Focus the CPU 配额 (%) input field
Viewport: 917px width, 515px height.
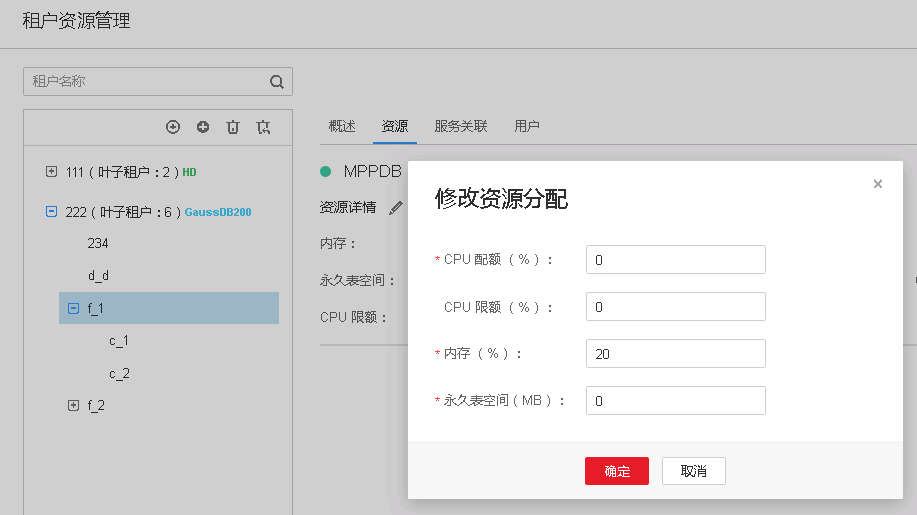[x=675, y=260]
